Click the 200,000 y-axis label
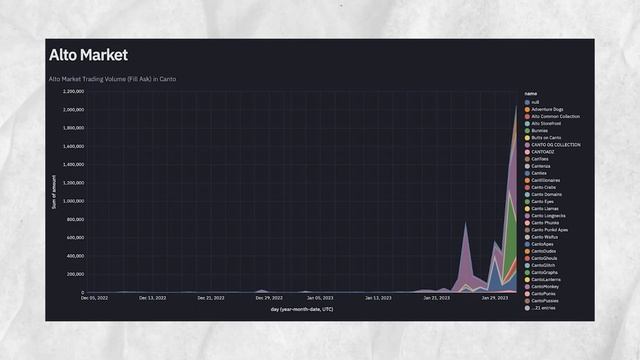 (x=76, y=274)
